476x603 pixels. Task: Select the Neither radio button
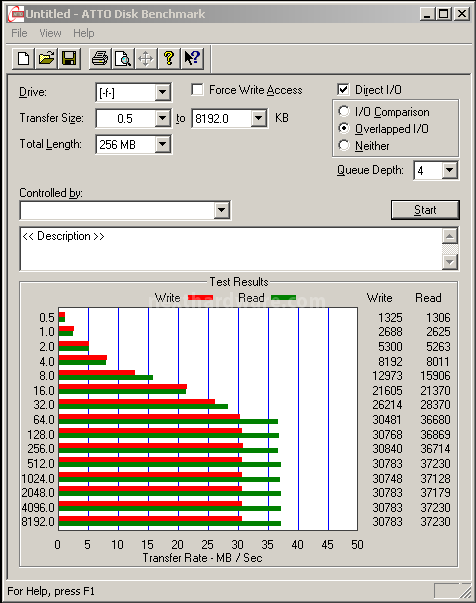pos(344,145)
